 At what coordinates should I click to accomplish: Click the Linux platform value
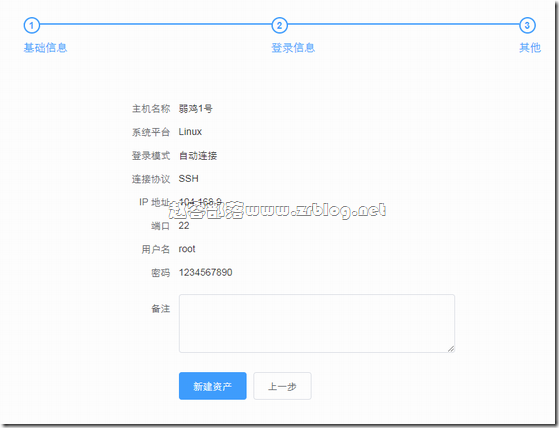tap(190, 132)
